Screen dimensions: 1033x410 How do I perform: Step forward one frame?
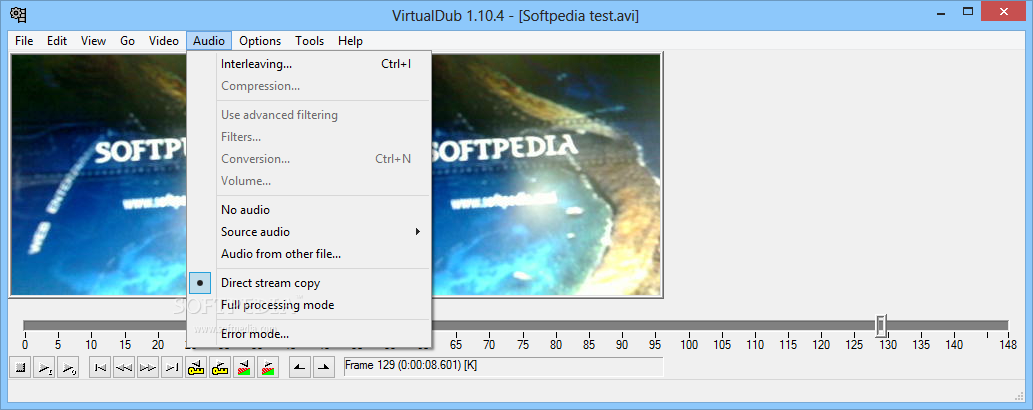(x=148, y=368)
